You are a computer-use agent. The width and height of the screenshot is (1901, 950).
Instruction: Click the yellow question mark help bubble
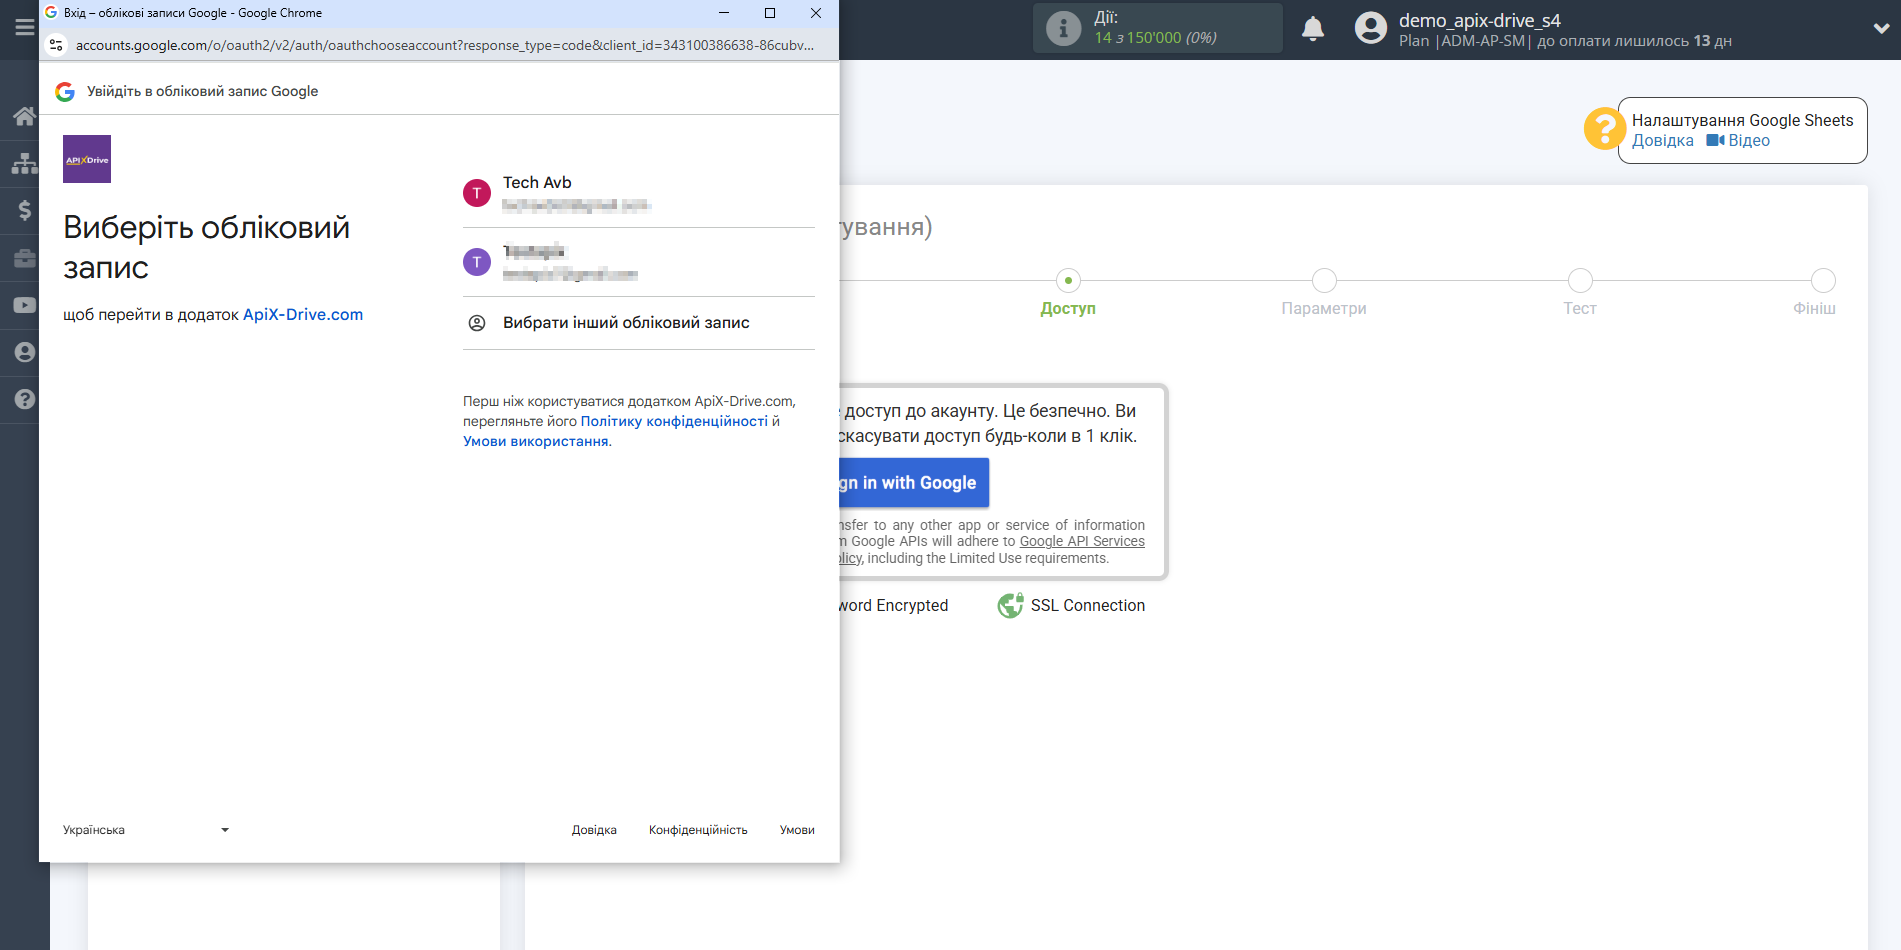click(x=1604, y=129)
